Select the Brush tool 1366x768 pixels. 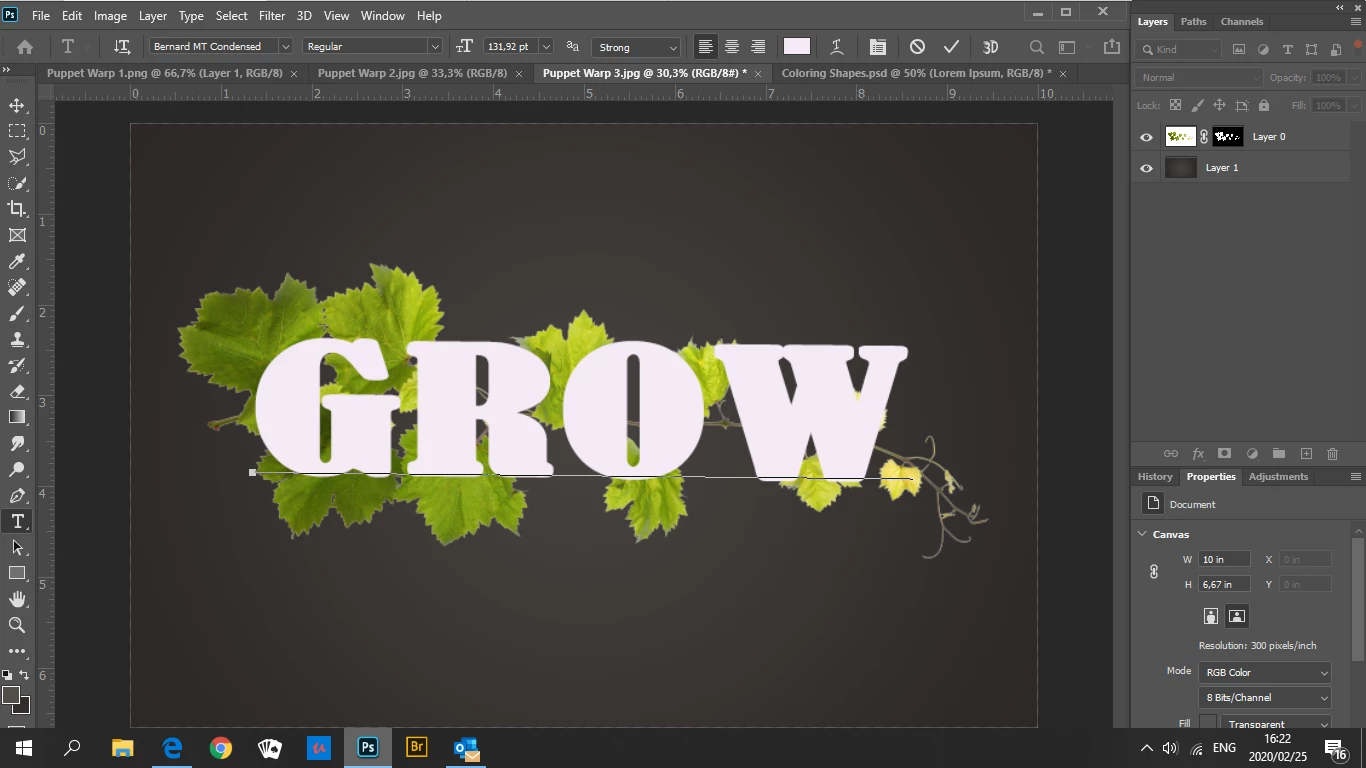click(17, 313)
